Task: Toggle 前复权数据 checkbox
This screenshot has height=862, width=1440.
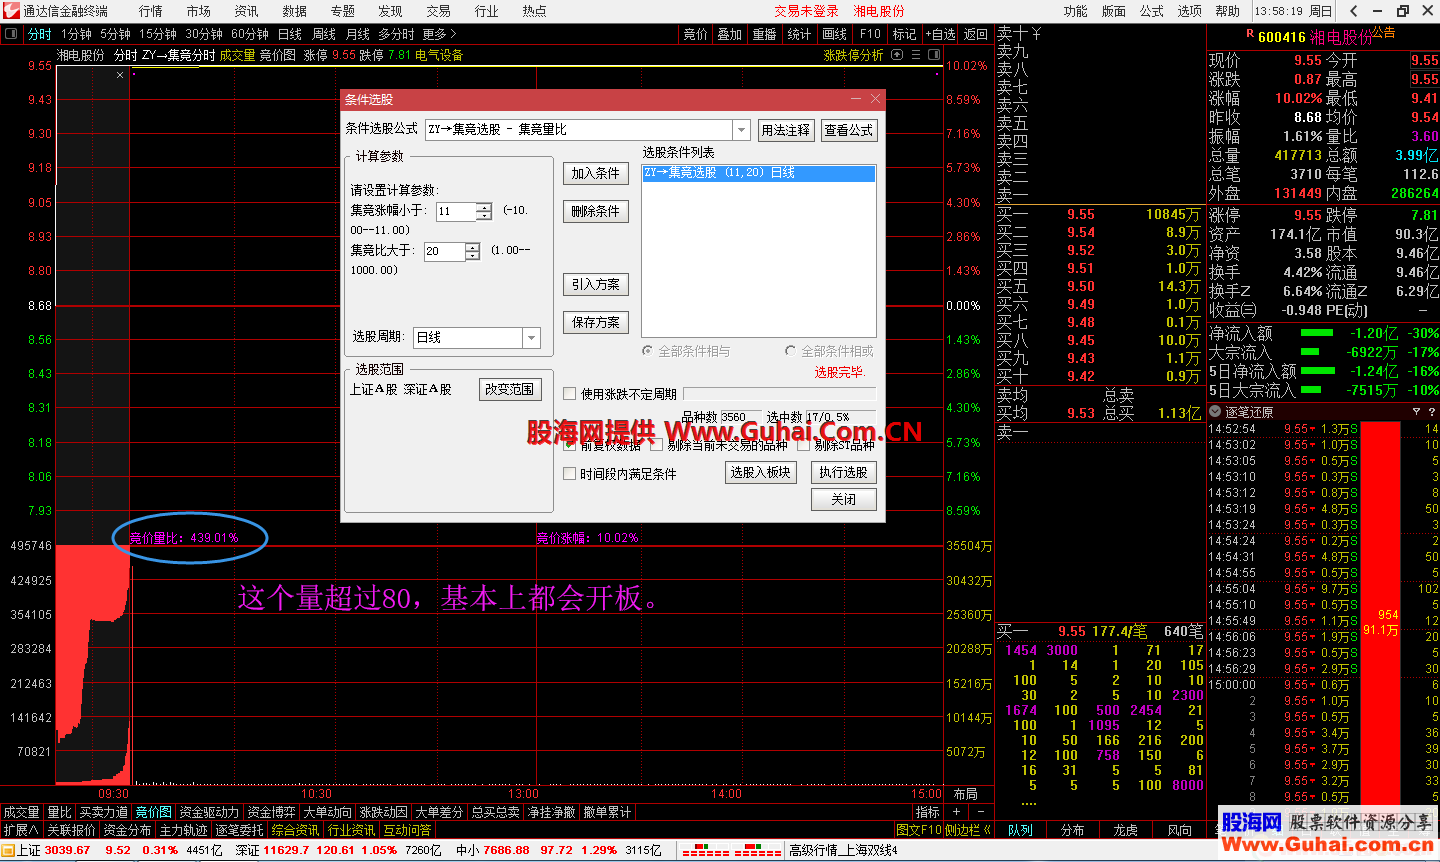Action: click(x=570, y=445)
